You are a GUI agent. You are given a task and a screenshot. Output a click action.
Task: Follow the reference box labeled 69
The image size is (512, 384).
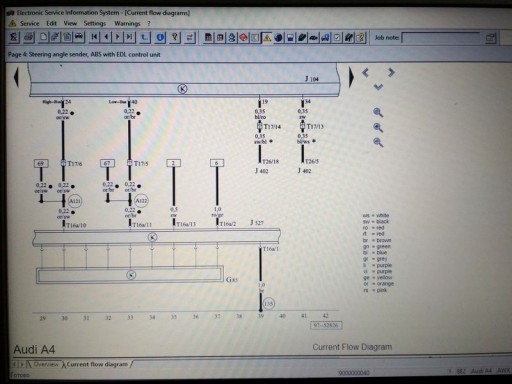tap(41, 163)
